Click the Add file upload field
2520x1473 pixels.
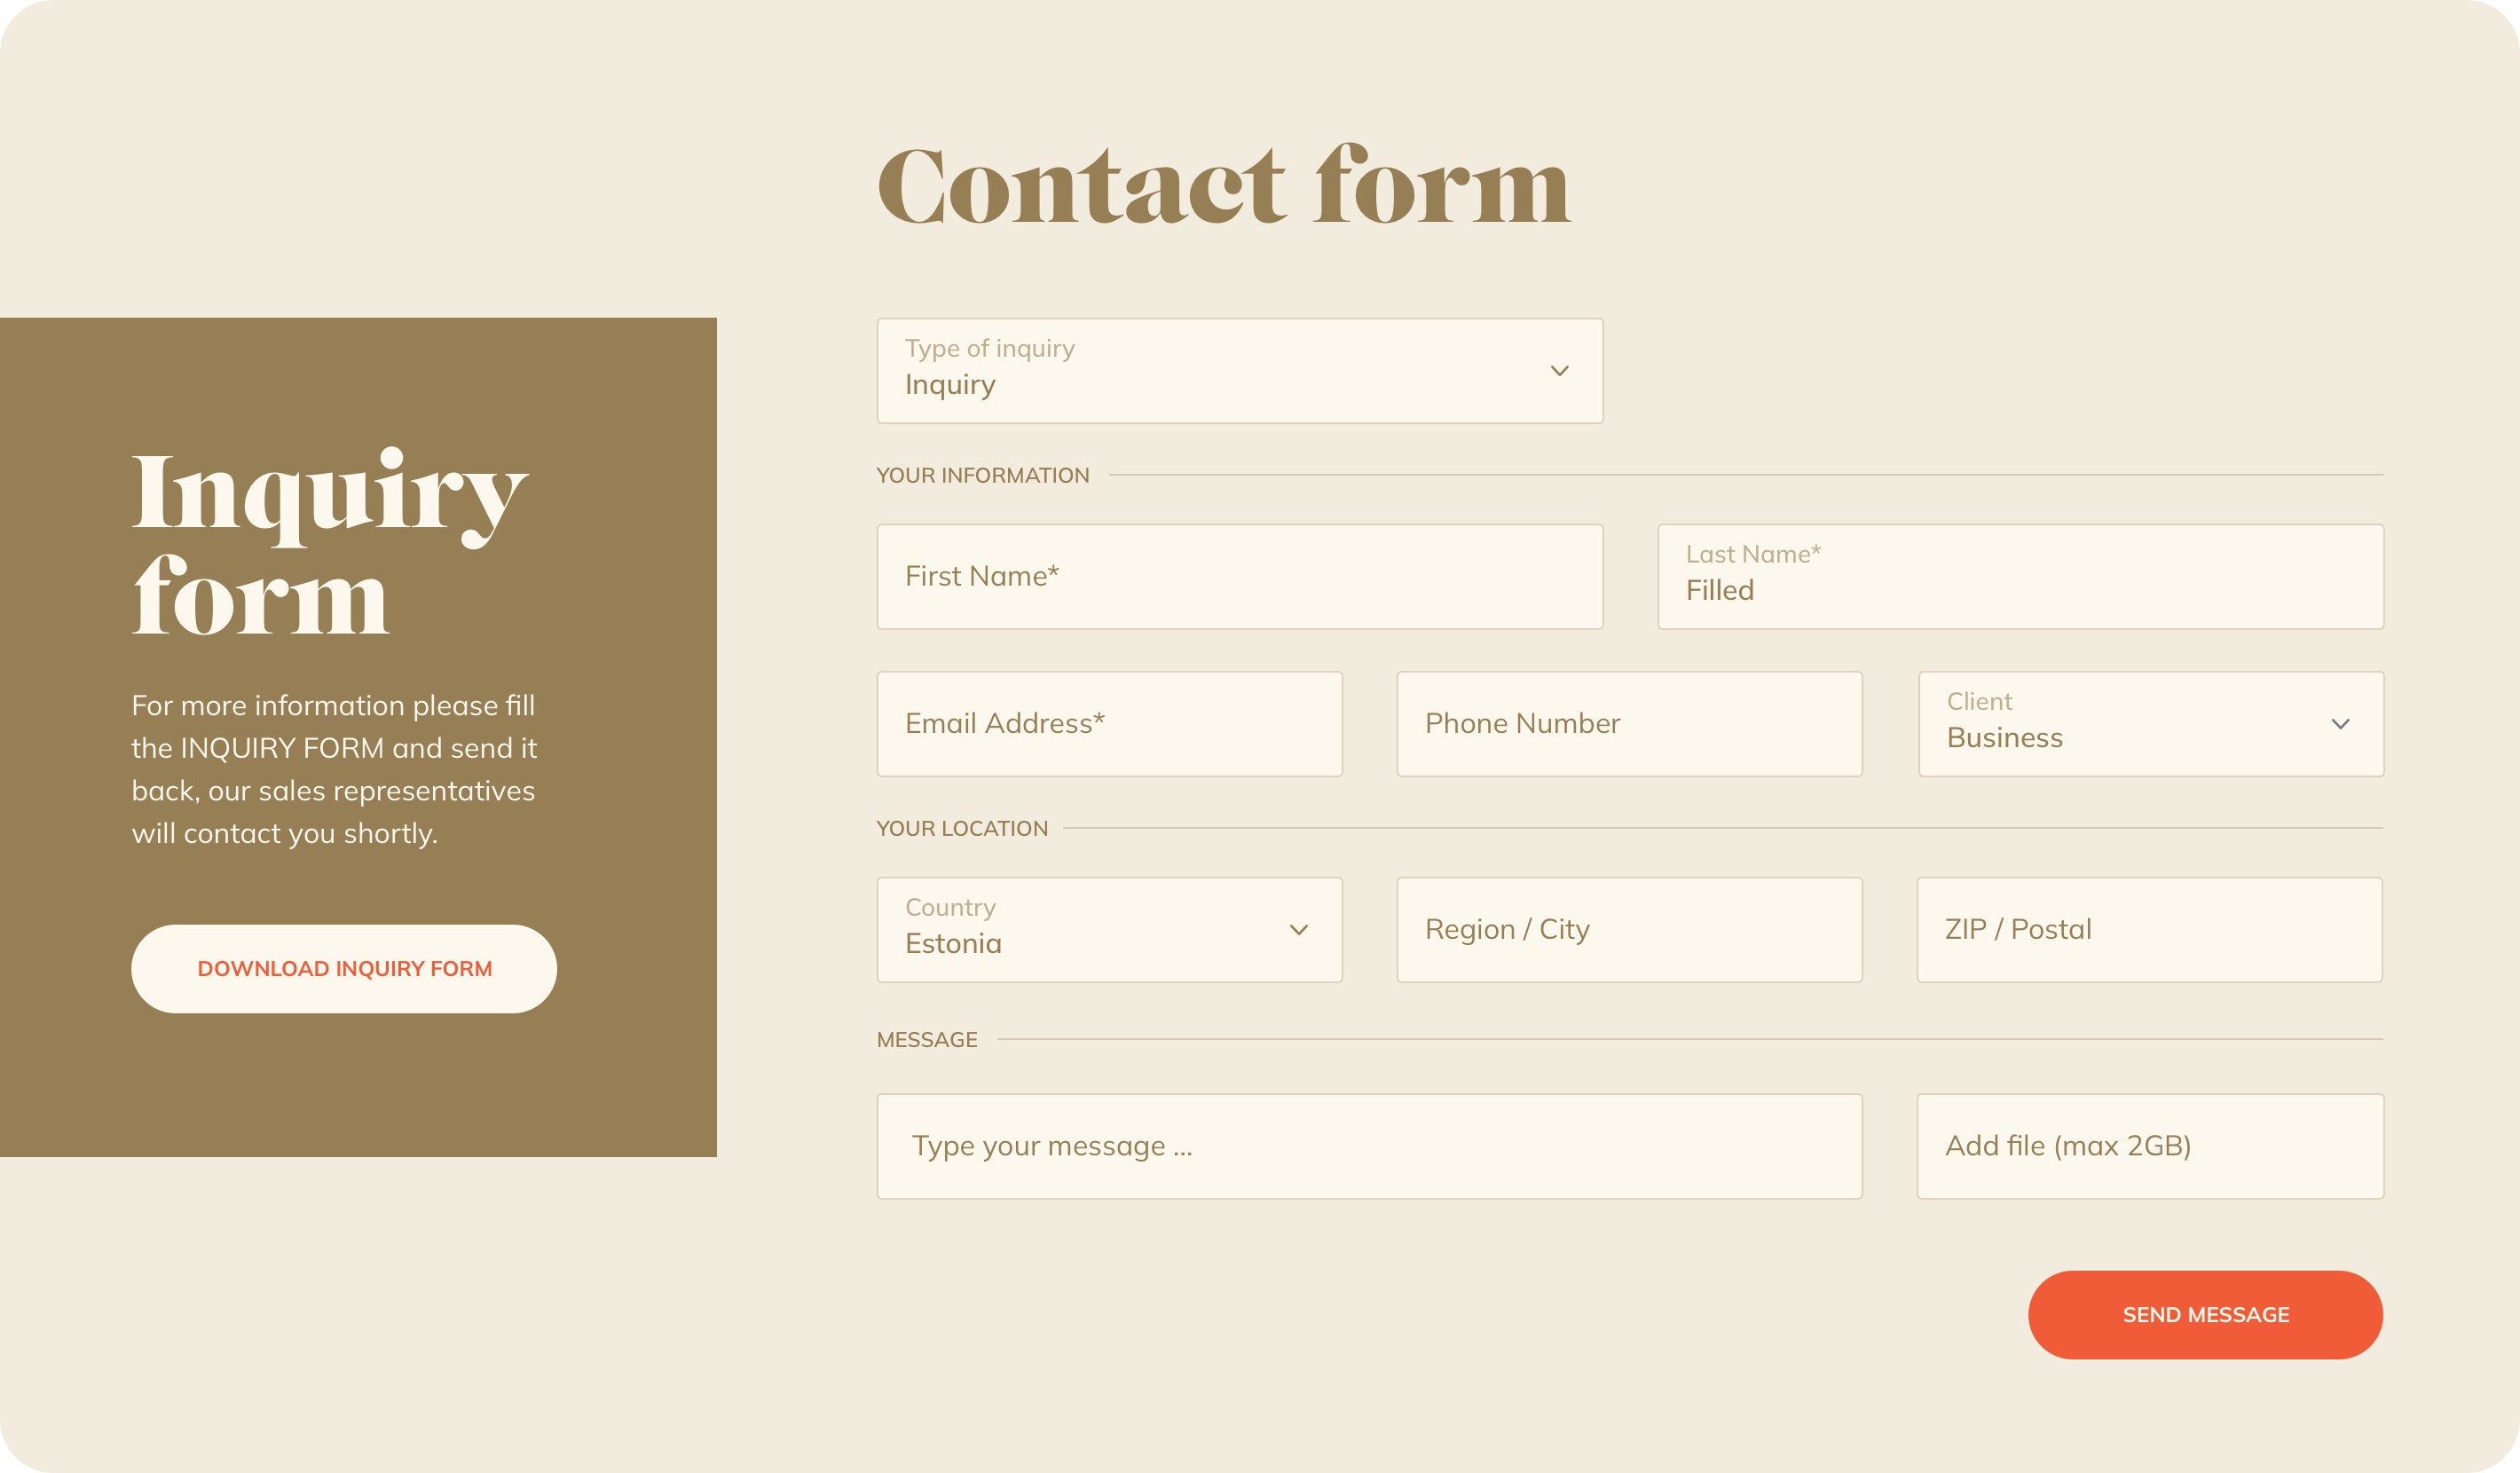coord(2151,1146)
